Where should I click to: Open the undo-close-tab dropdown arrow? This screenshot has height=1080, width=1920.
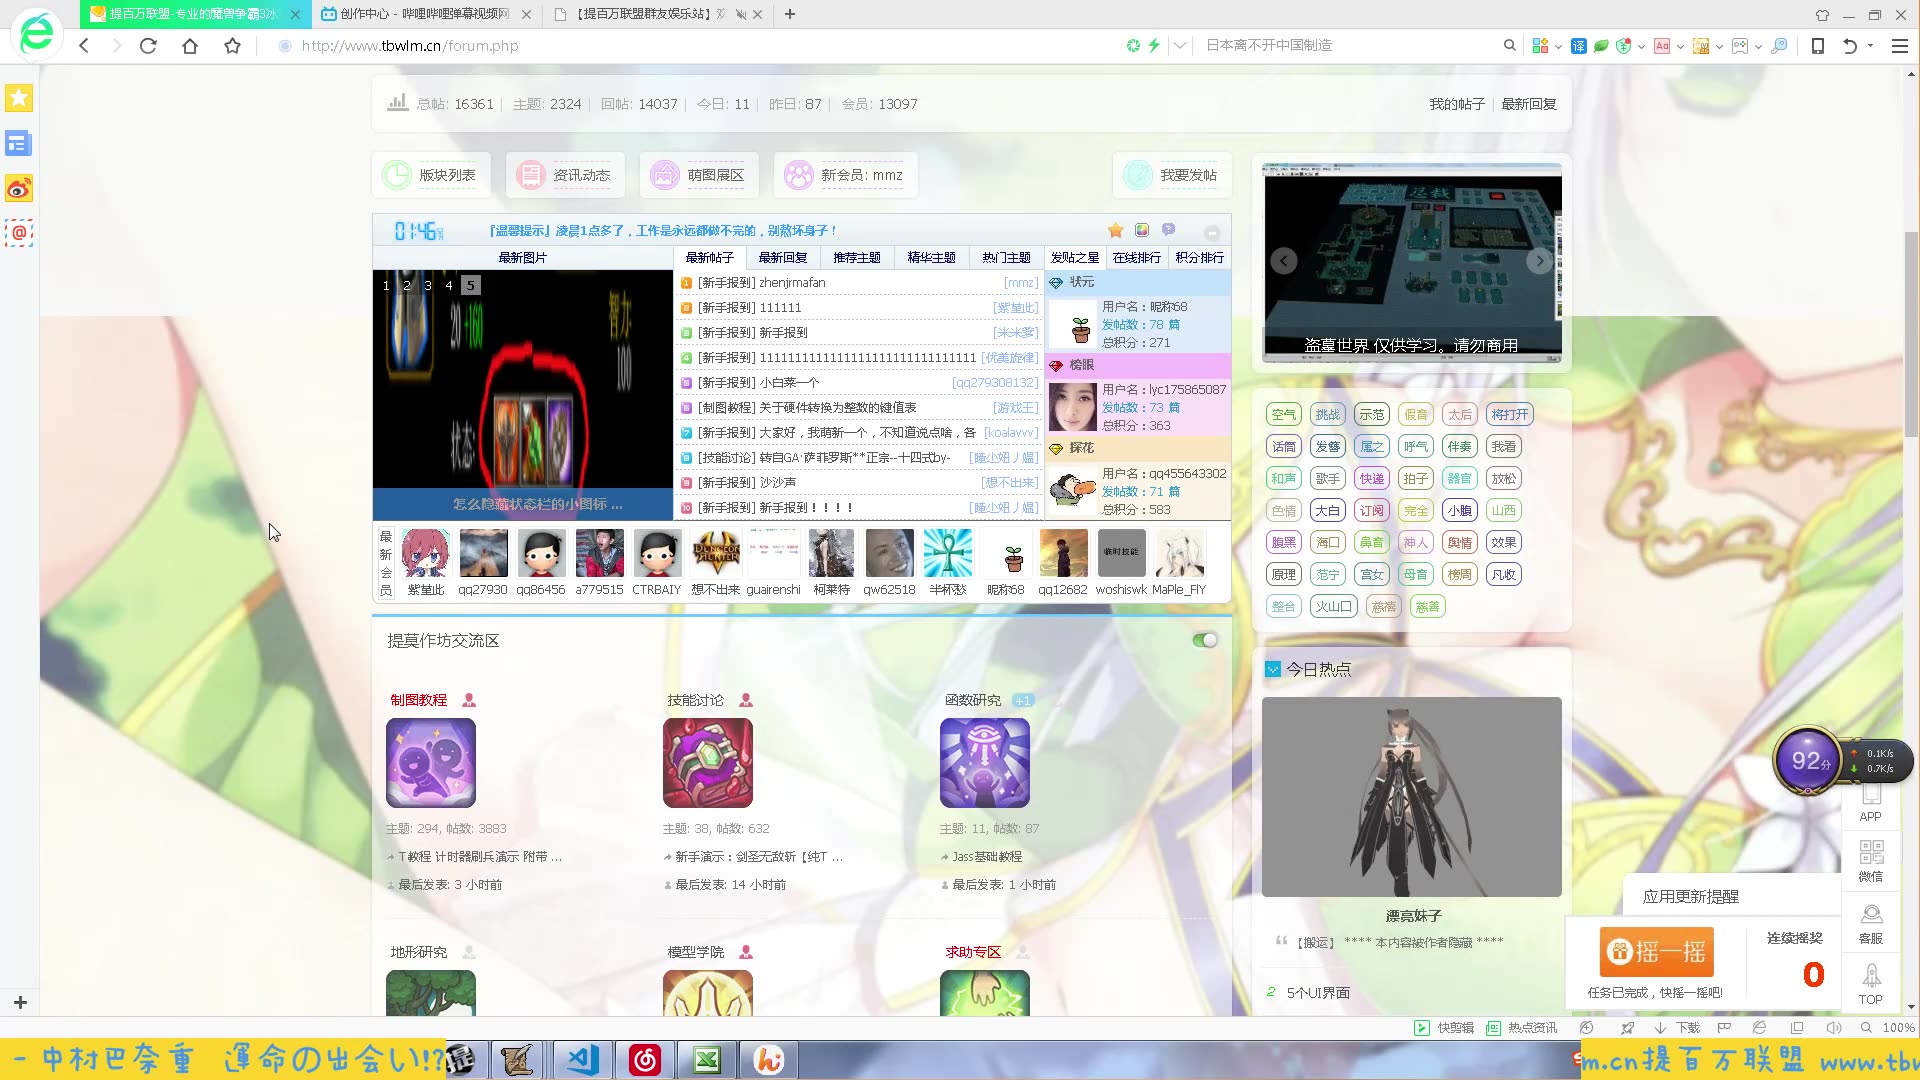(1870, 46)
